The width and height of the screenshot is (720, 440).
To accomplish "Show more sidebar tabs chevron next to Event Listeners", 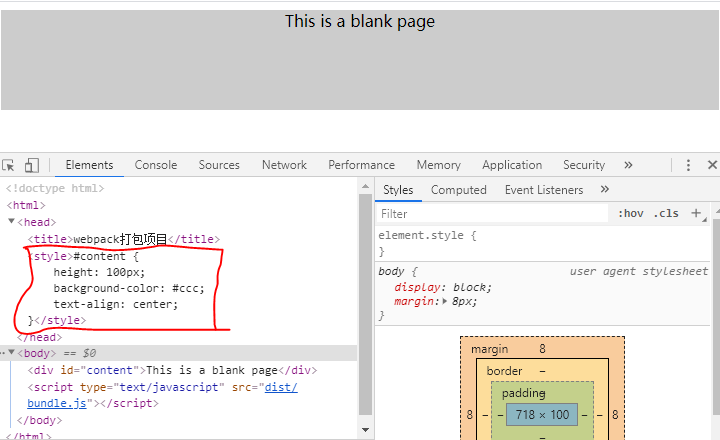I will (x=605, y=189).
